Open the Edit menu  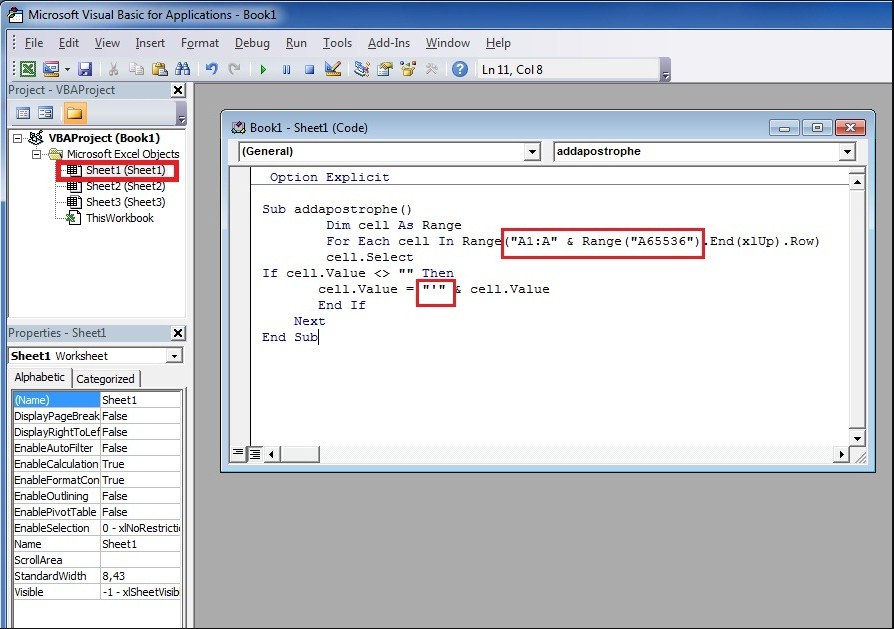69,43
